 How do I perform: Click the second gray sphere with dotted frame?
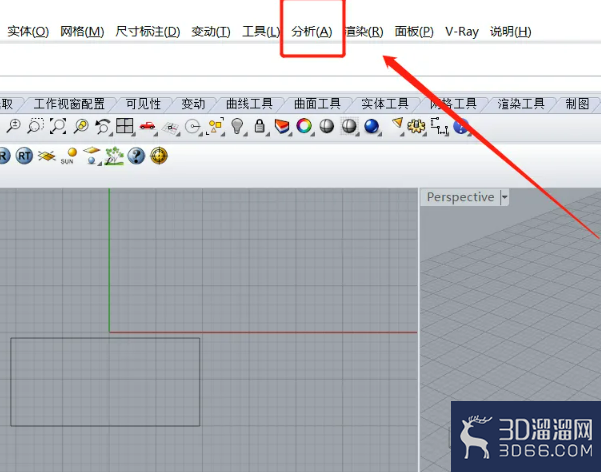[x=349, y=126]
